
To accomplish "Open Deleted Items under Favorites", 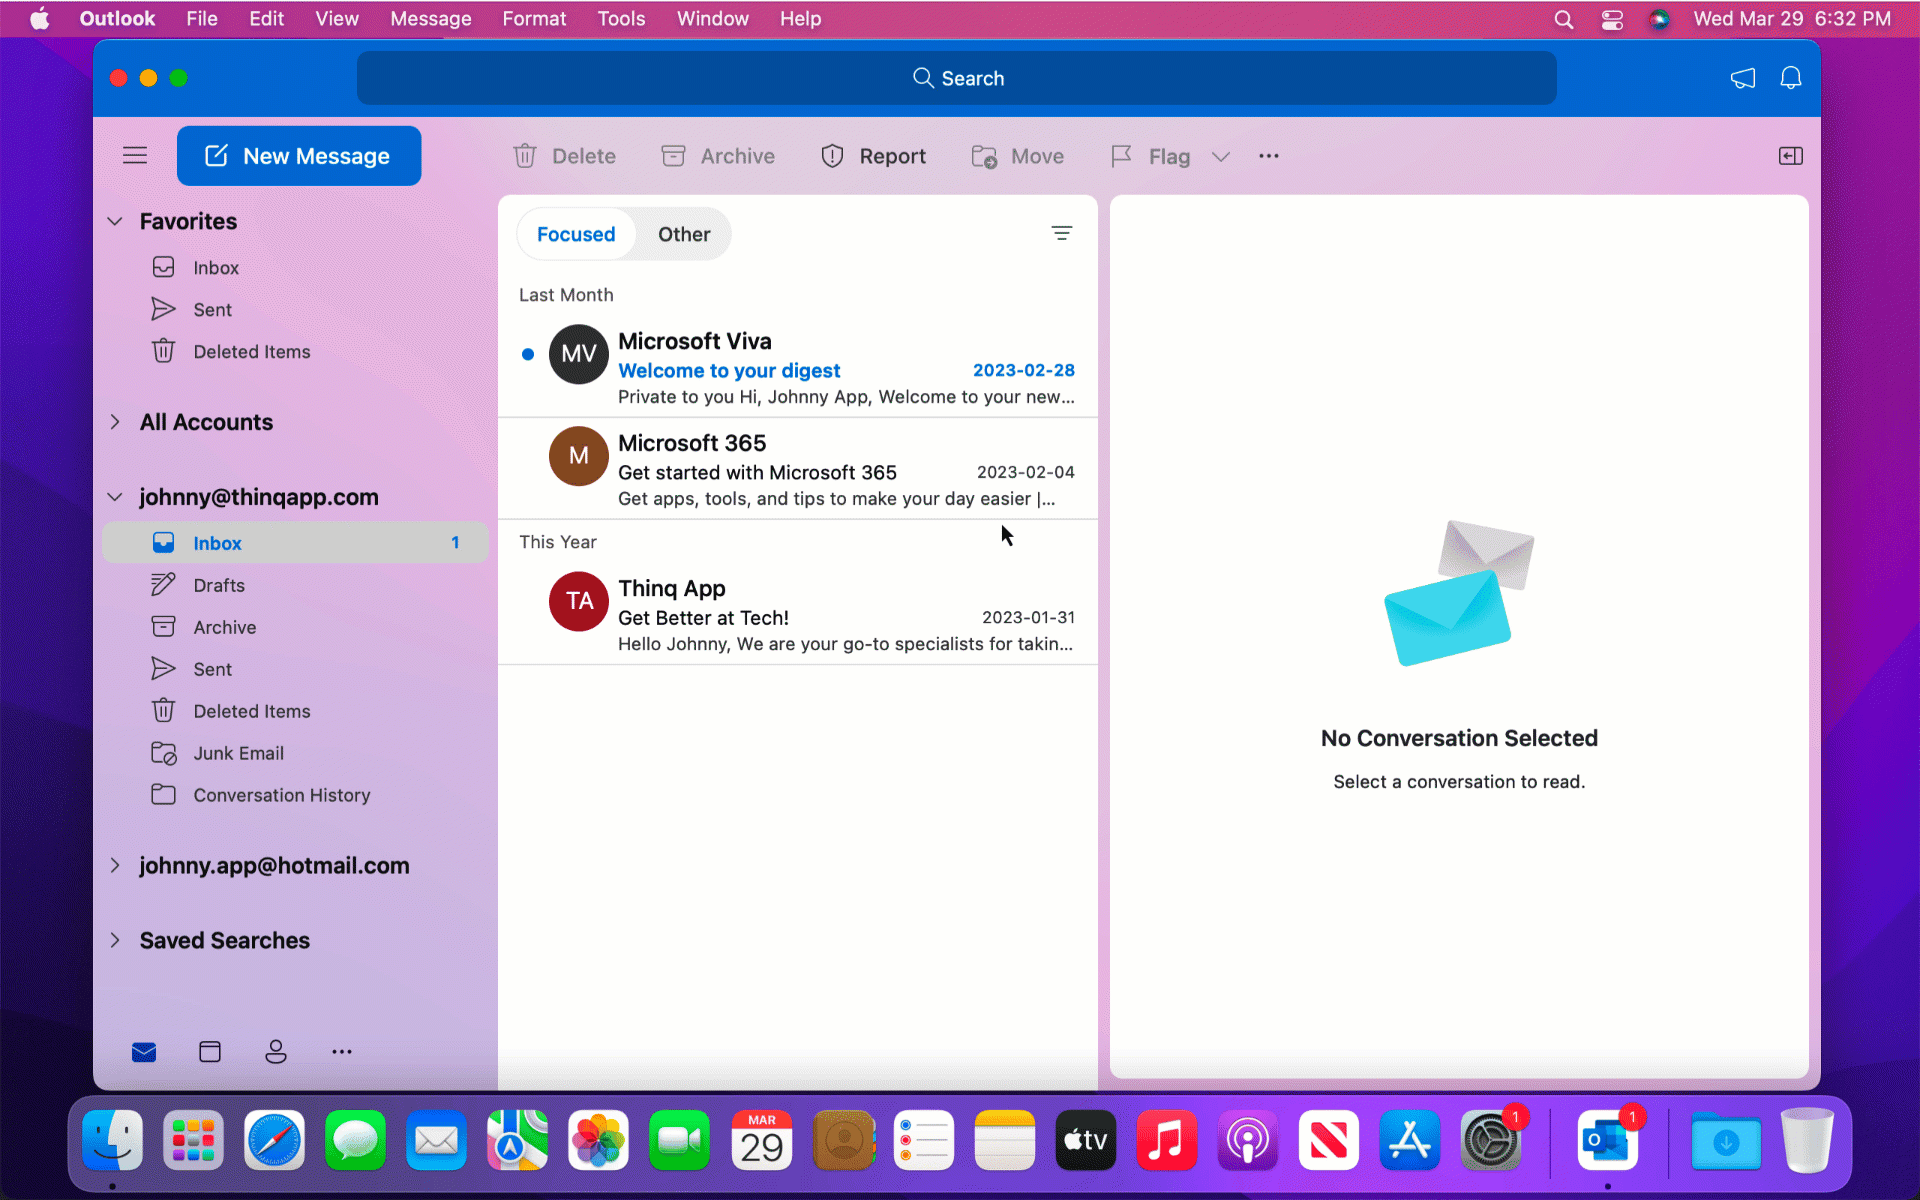I will click(296, 351).
